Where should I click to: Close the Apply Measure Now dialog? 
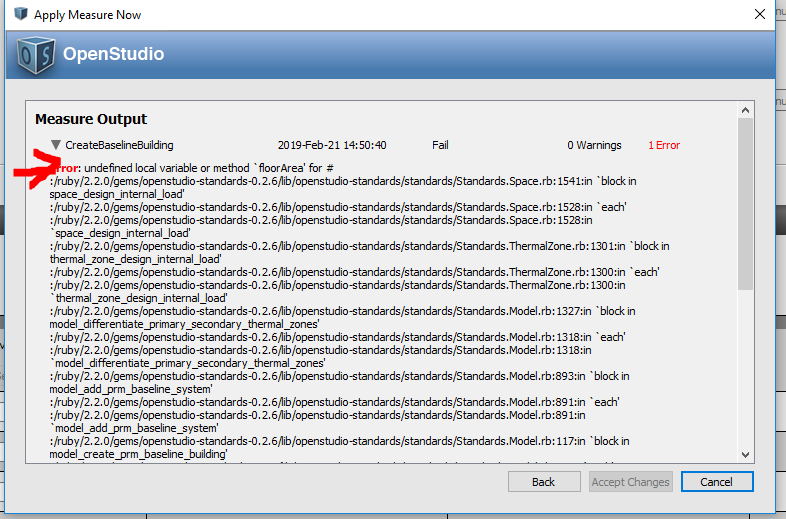coord(760,14)
